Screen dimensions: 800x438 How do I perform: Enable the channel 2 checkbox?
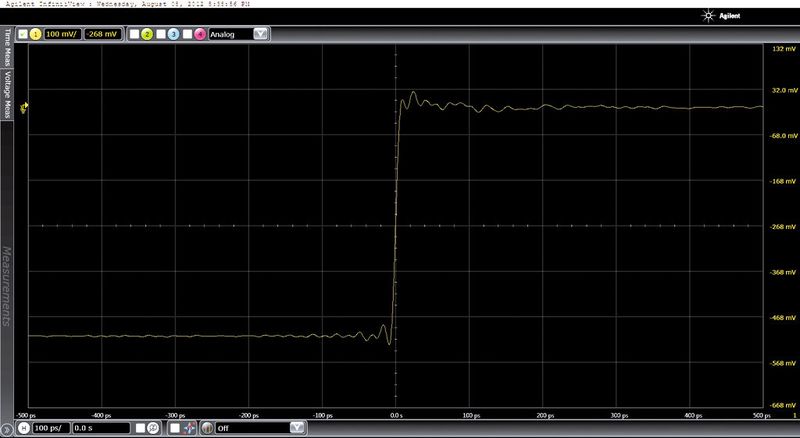(x=134, y=34)
